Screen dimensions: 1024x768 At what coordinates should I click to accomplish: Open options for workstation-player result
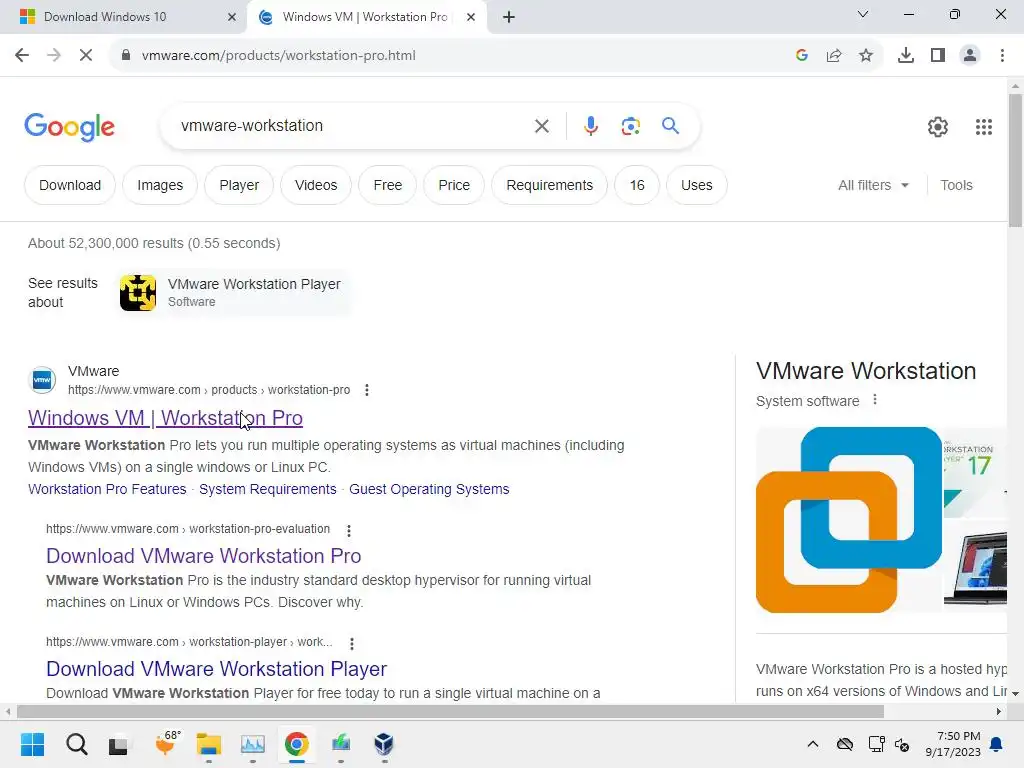click(x=352, y=644)
